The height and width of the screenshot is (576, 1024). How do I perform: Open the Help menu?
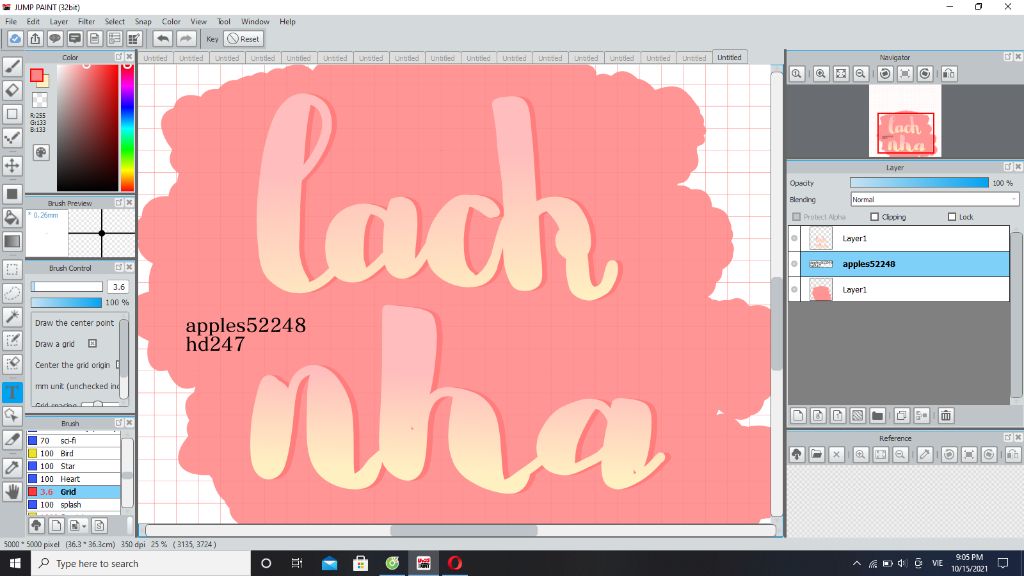tap(287, 22)
